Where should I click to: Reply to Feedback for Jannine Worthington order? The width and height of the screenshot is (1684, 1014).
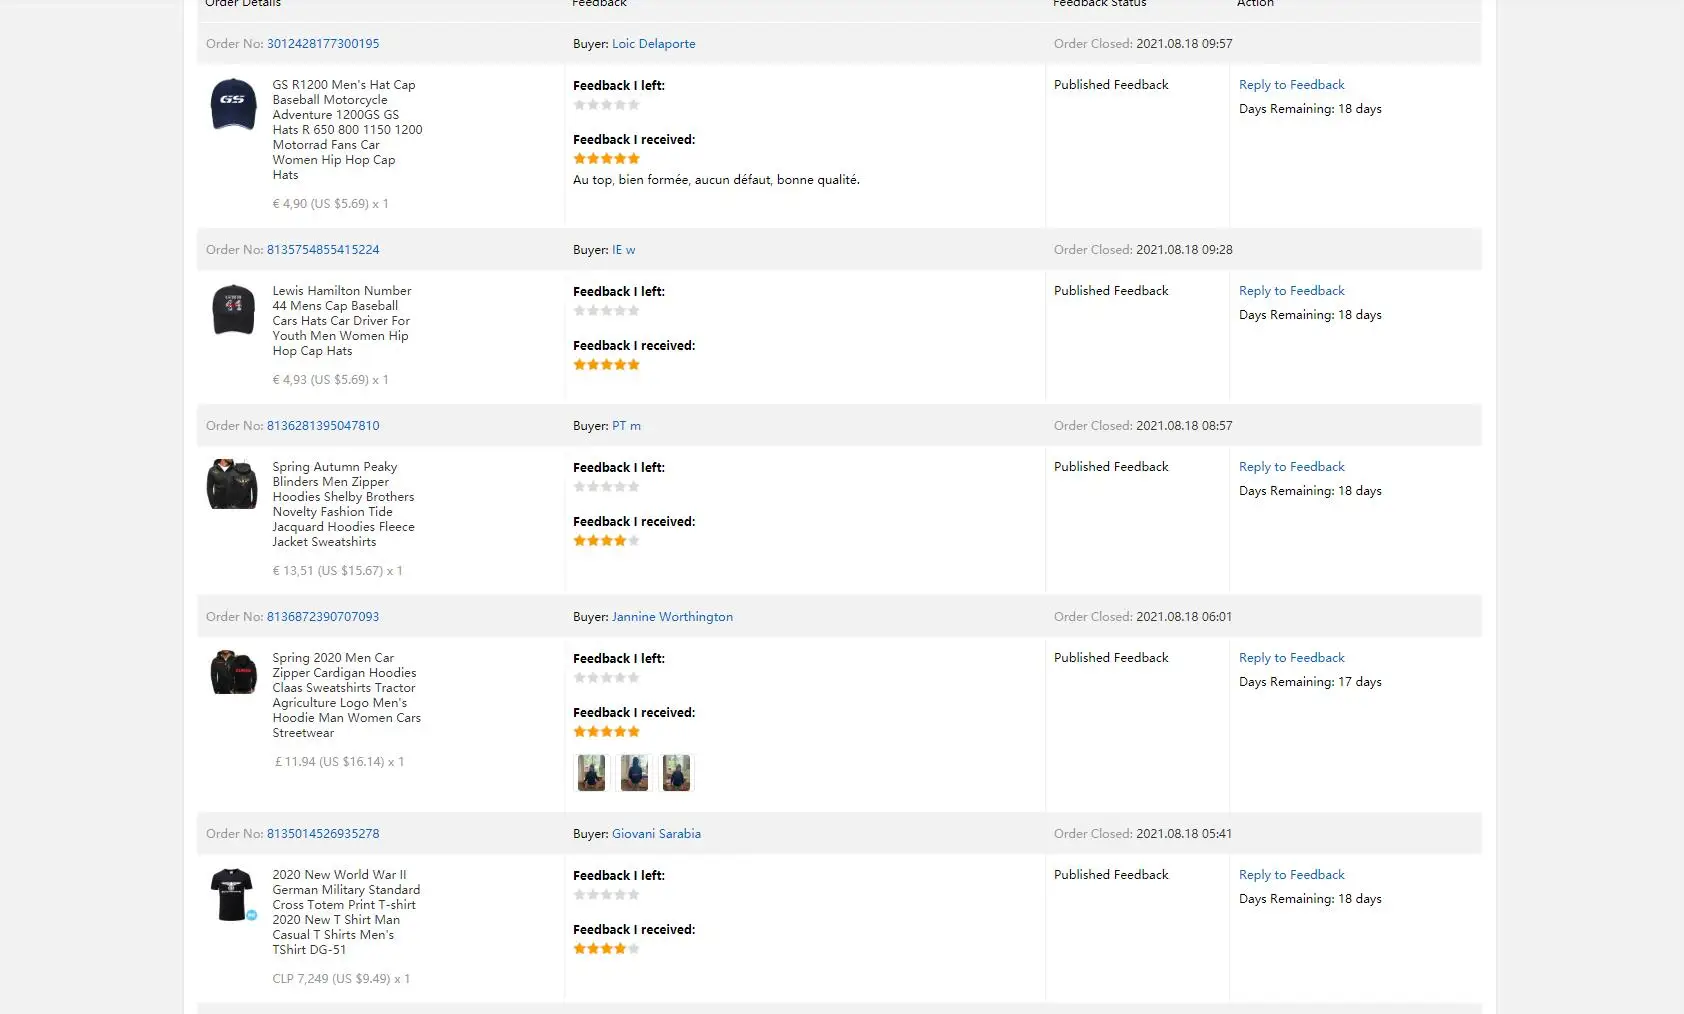tap(1291, 658)
